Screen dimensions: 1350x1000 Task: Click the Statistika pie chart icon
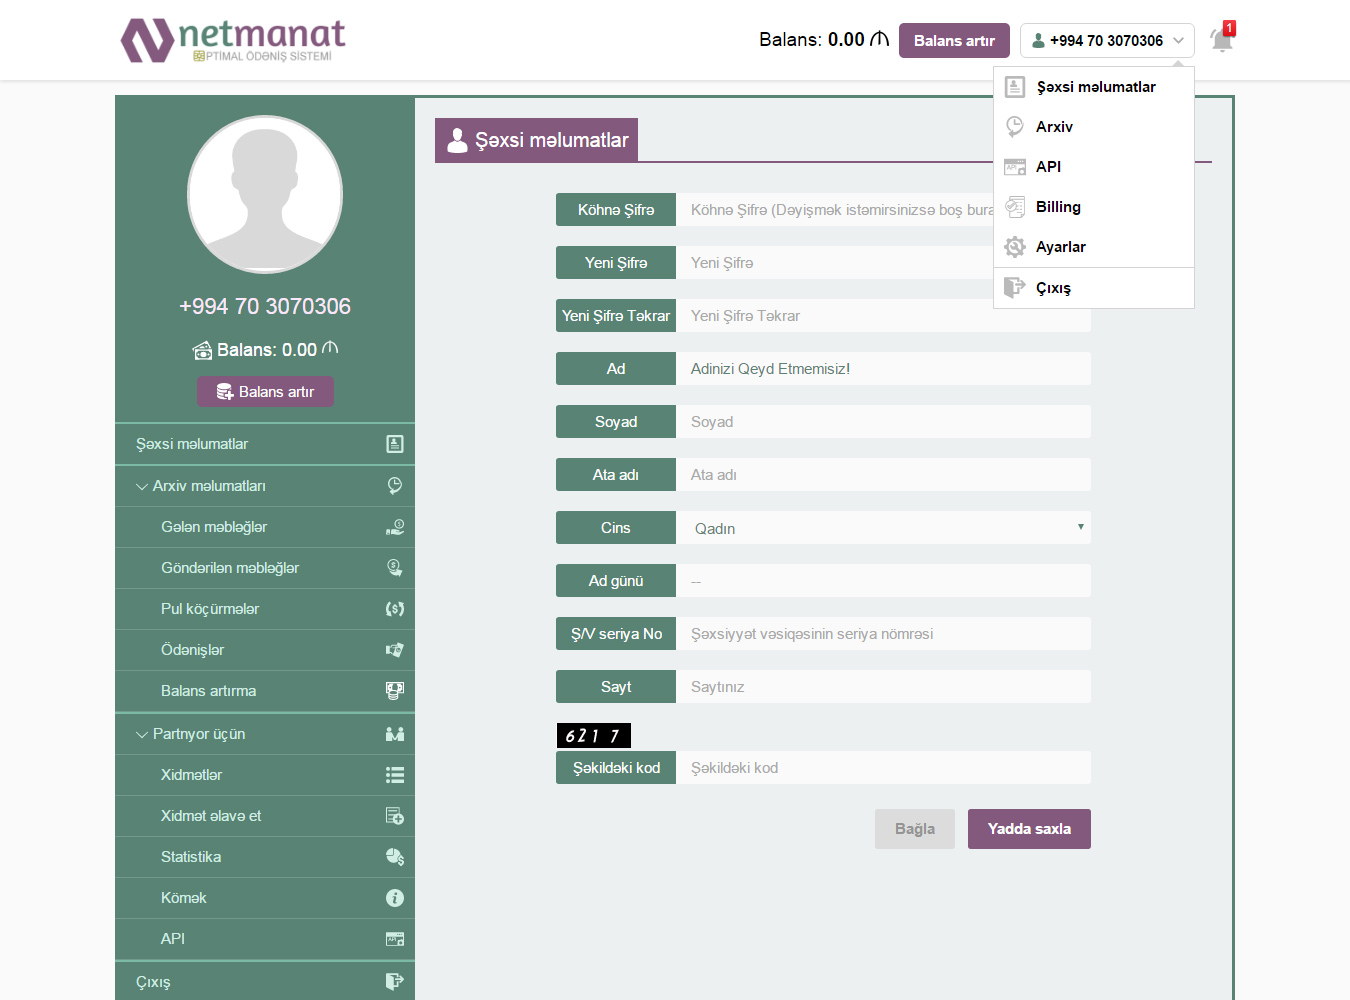pyautogui.click(x=395, y=857)
